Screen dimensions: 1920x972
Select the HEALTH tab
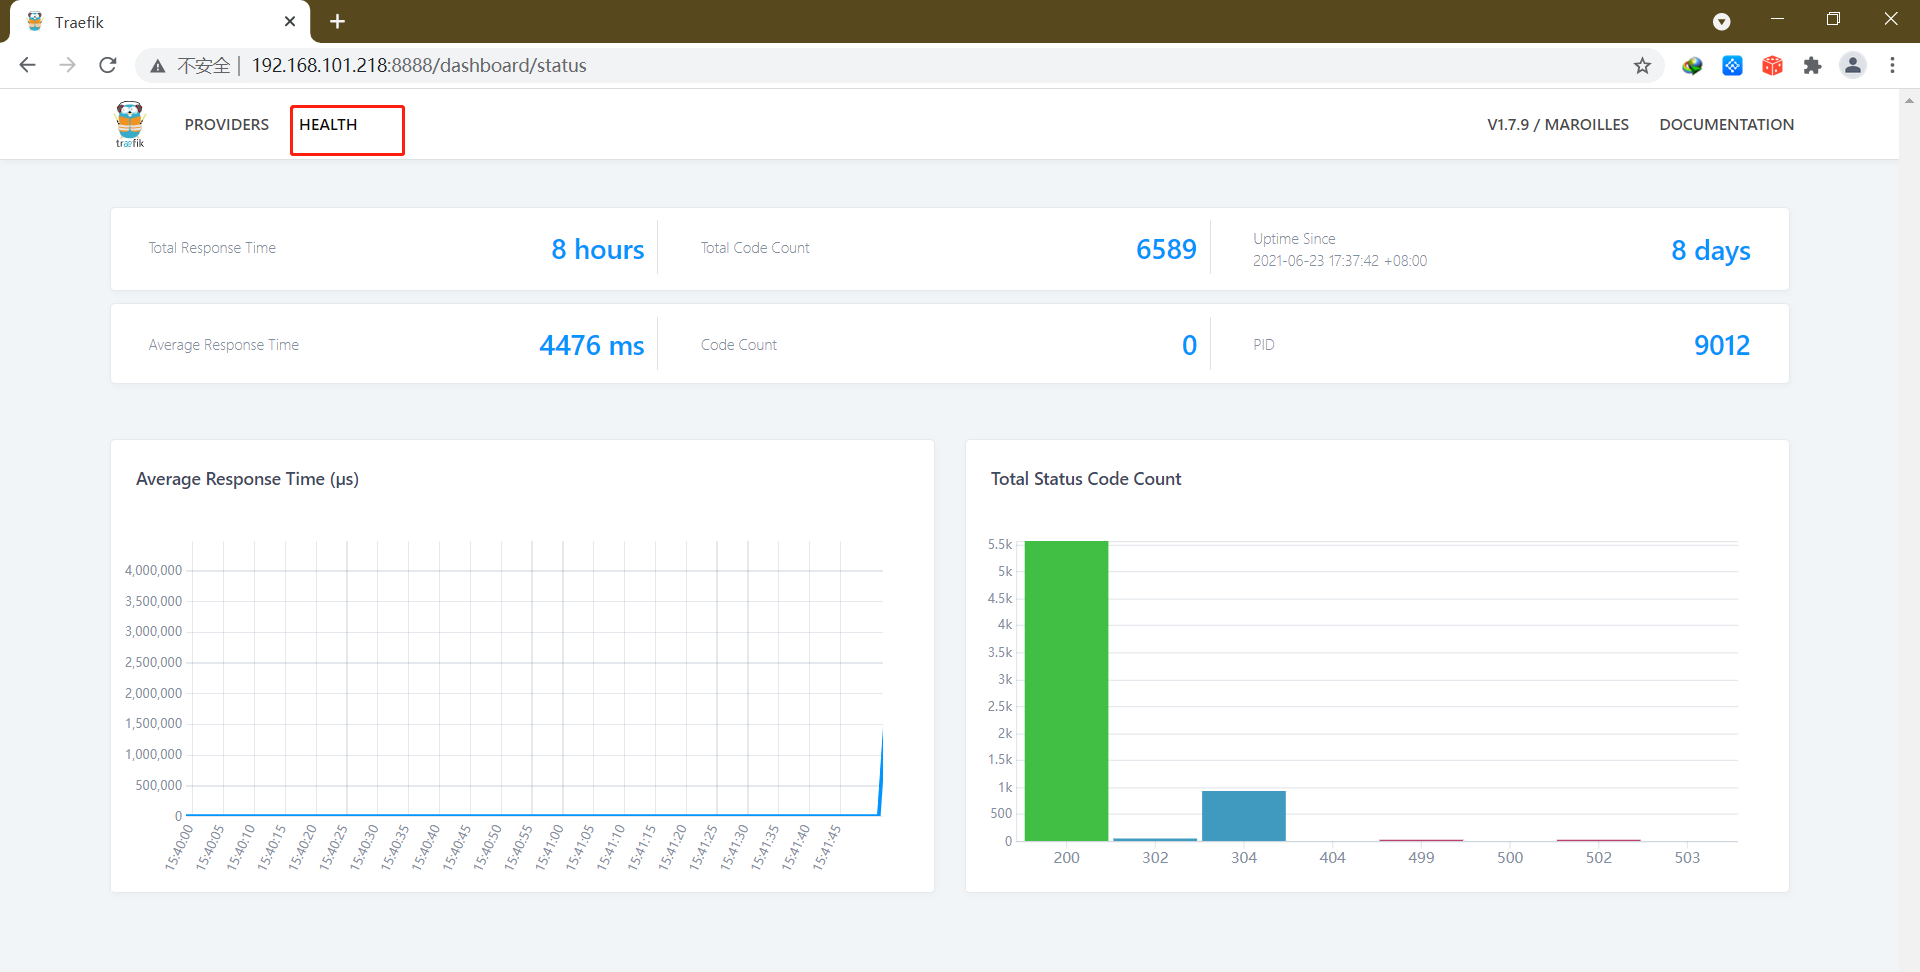tap(328, 125)
